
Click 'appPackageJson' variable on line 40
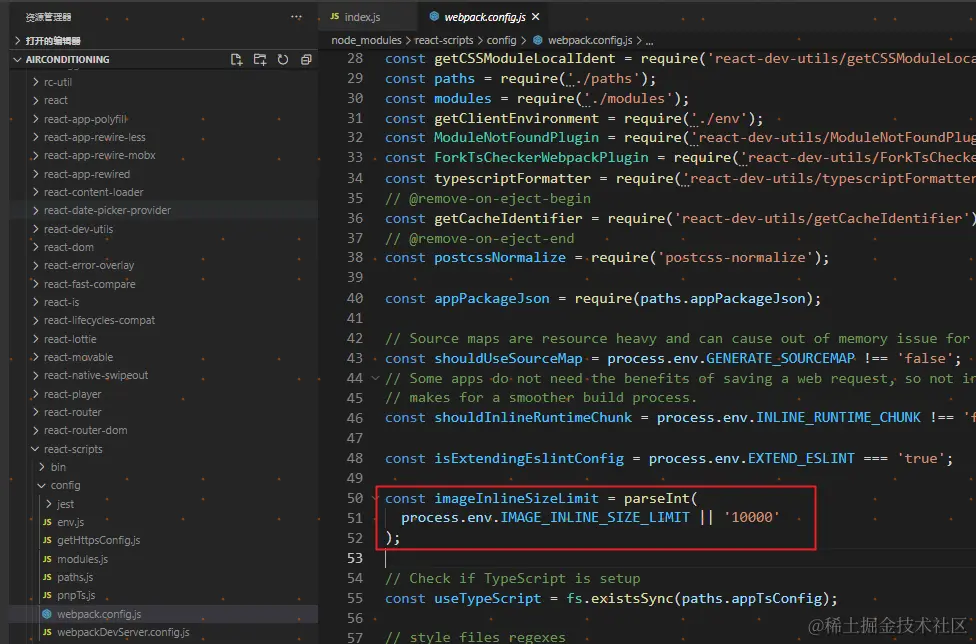(492, 298)
